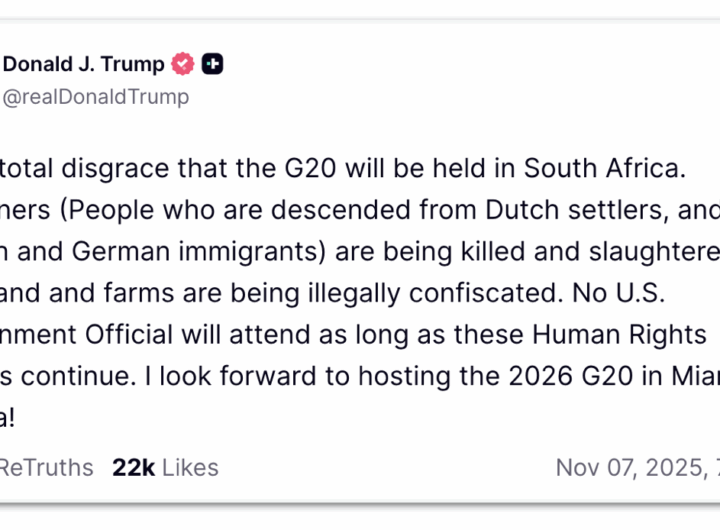Viewport: 720px width, 530px height.
Task: Click the black plus badge icon
Action: (x=212, y=65)
